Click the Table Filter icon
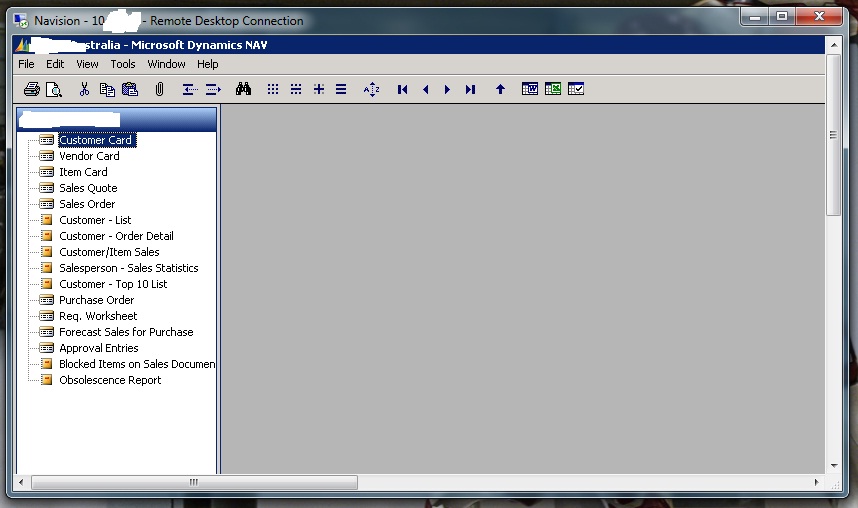This screenshot has width=858, height=508. [x=295, y=89]
